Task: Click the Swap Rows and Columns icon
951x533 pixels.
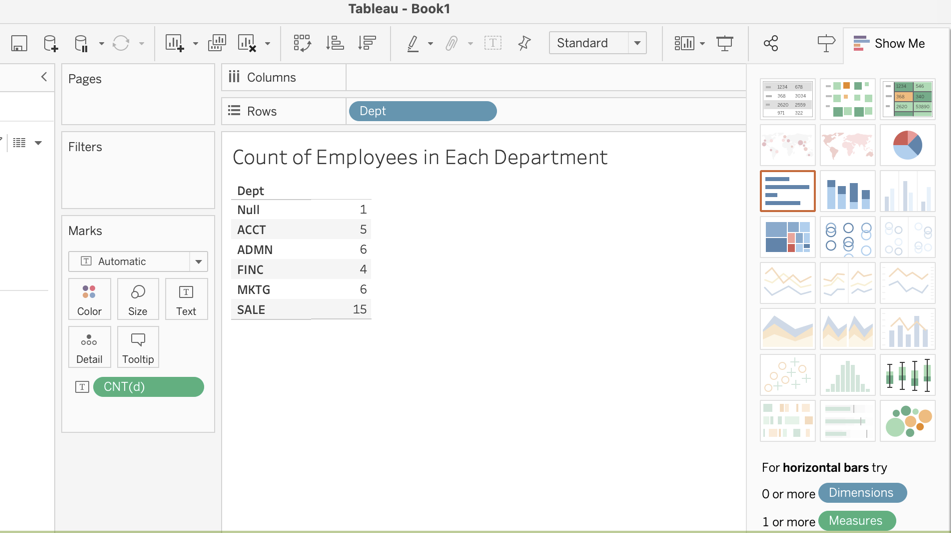Action: point(302,43)
